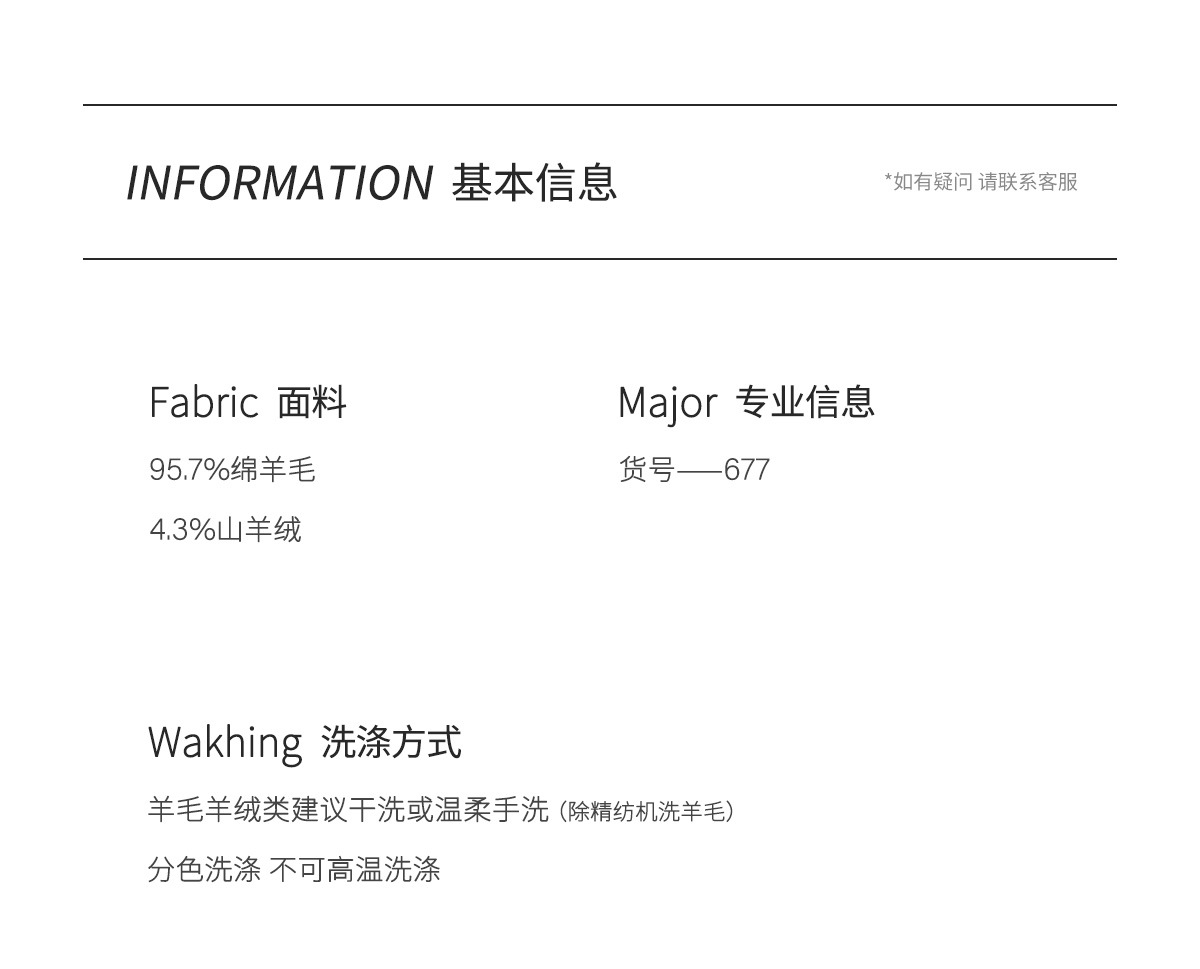Click the 除精纺机洗羊毛 parenthetical note

647,812
